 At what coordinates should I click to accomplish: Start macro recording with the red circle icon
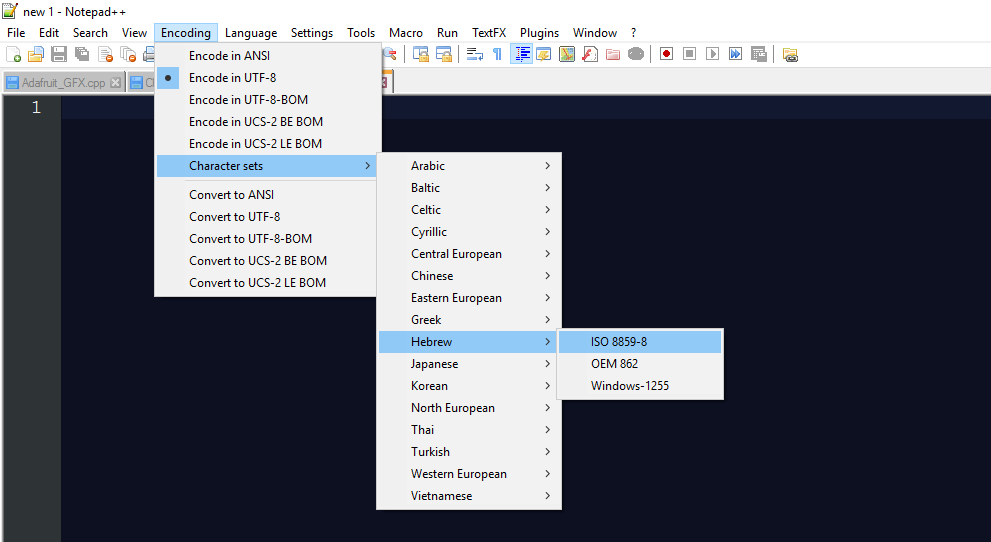(x=666, y=54)
